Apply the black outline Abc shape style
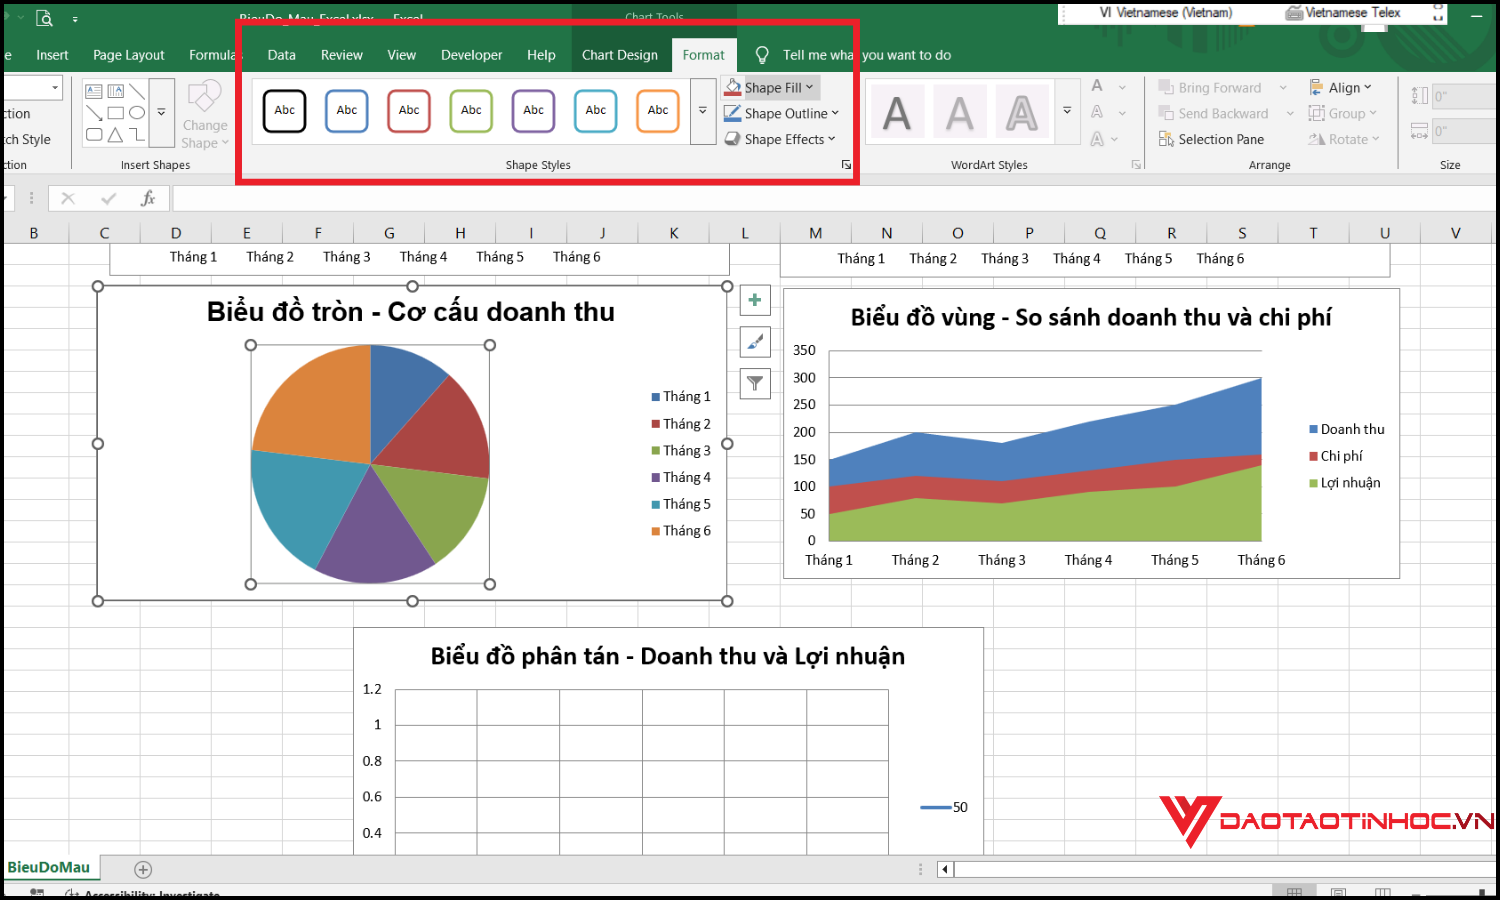 pyautogui.click(x=285, y=111)
